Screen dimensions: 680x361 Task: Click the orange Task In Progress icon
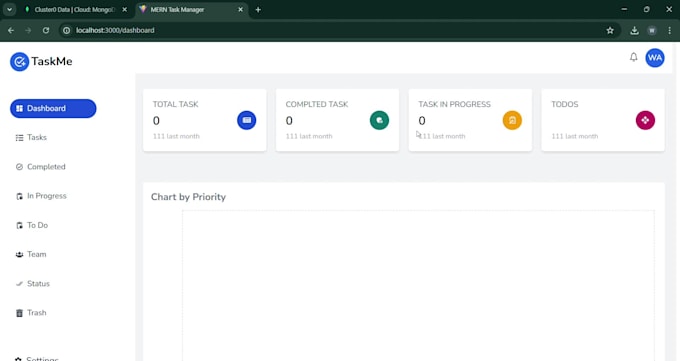click(x=512, y=120)
